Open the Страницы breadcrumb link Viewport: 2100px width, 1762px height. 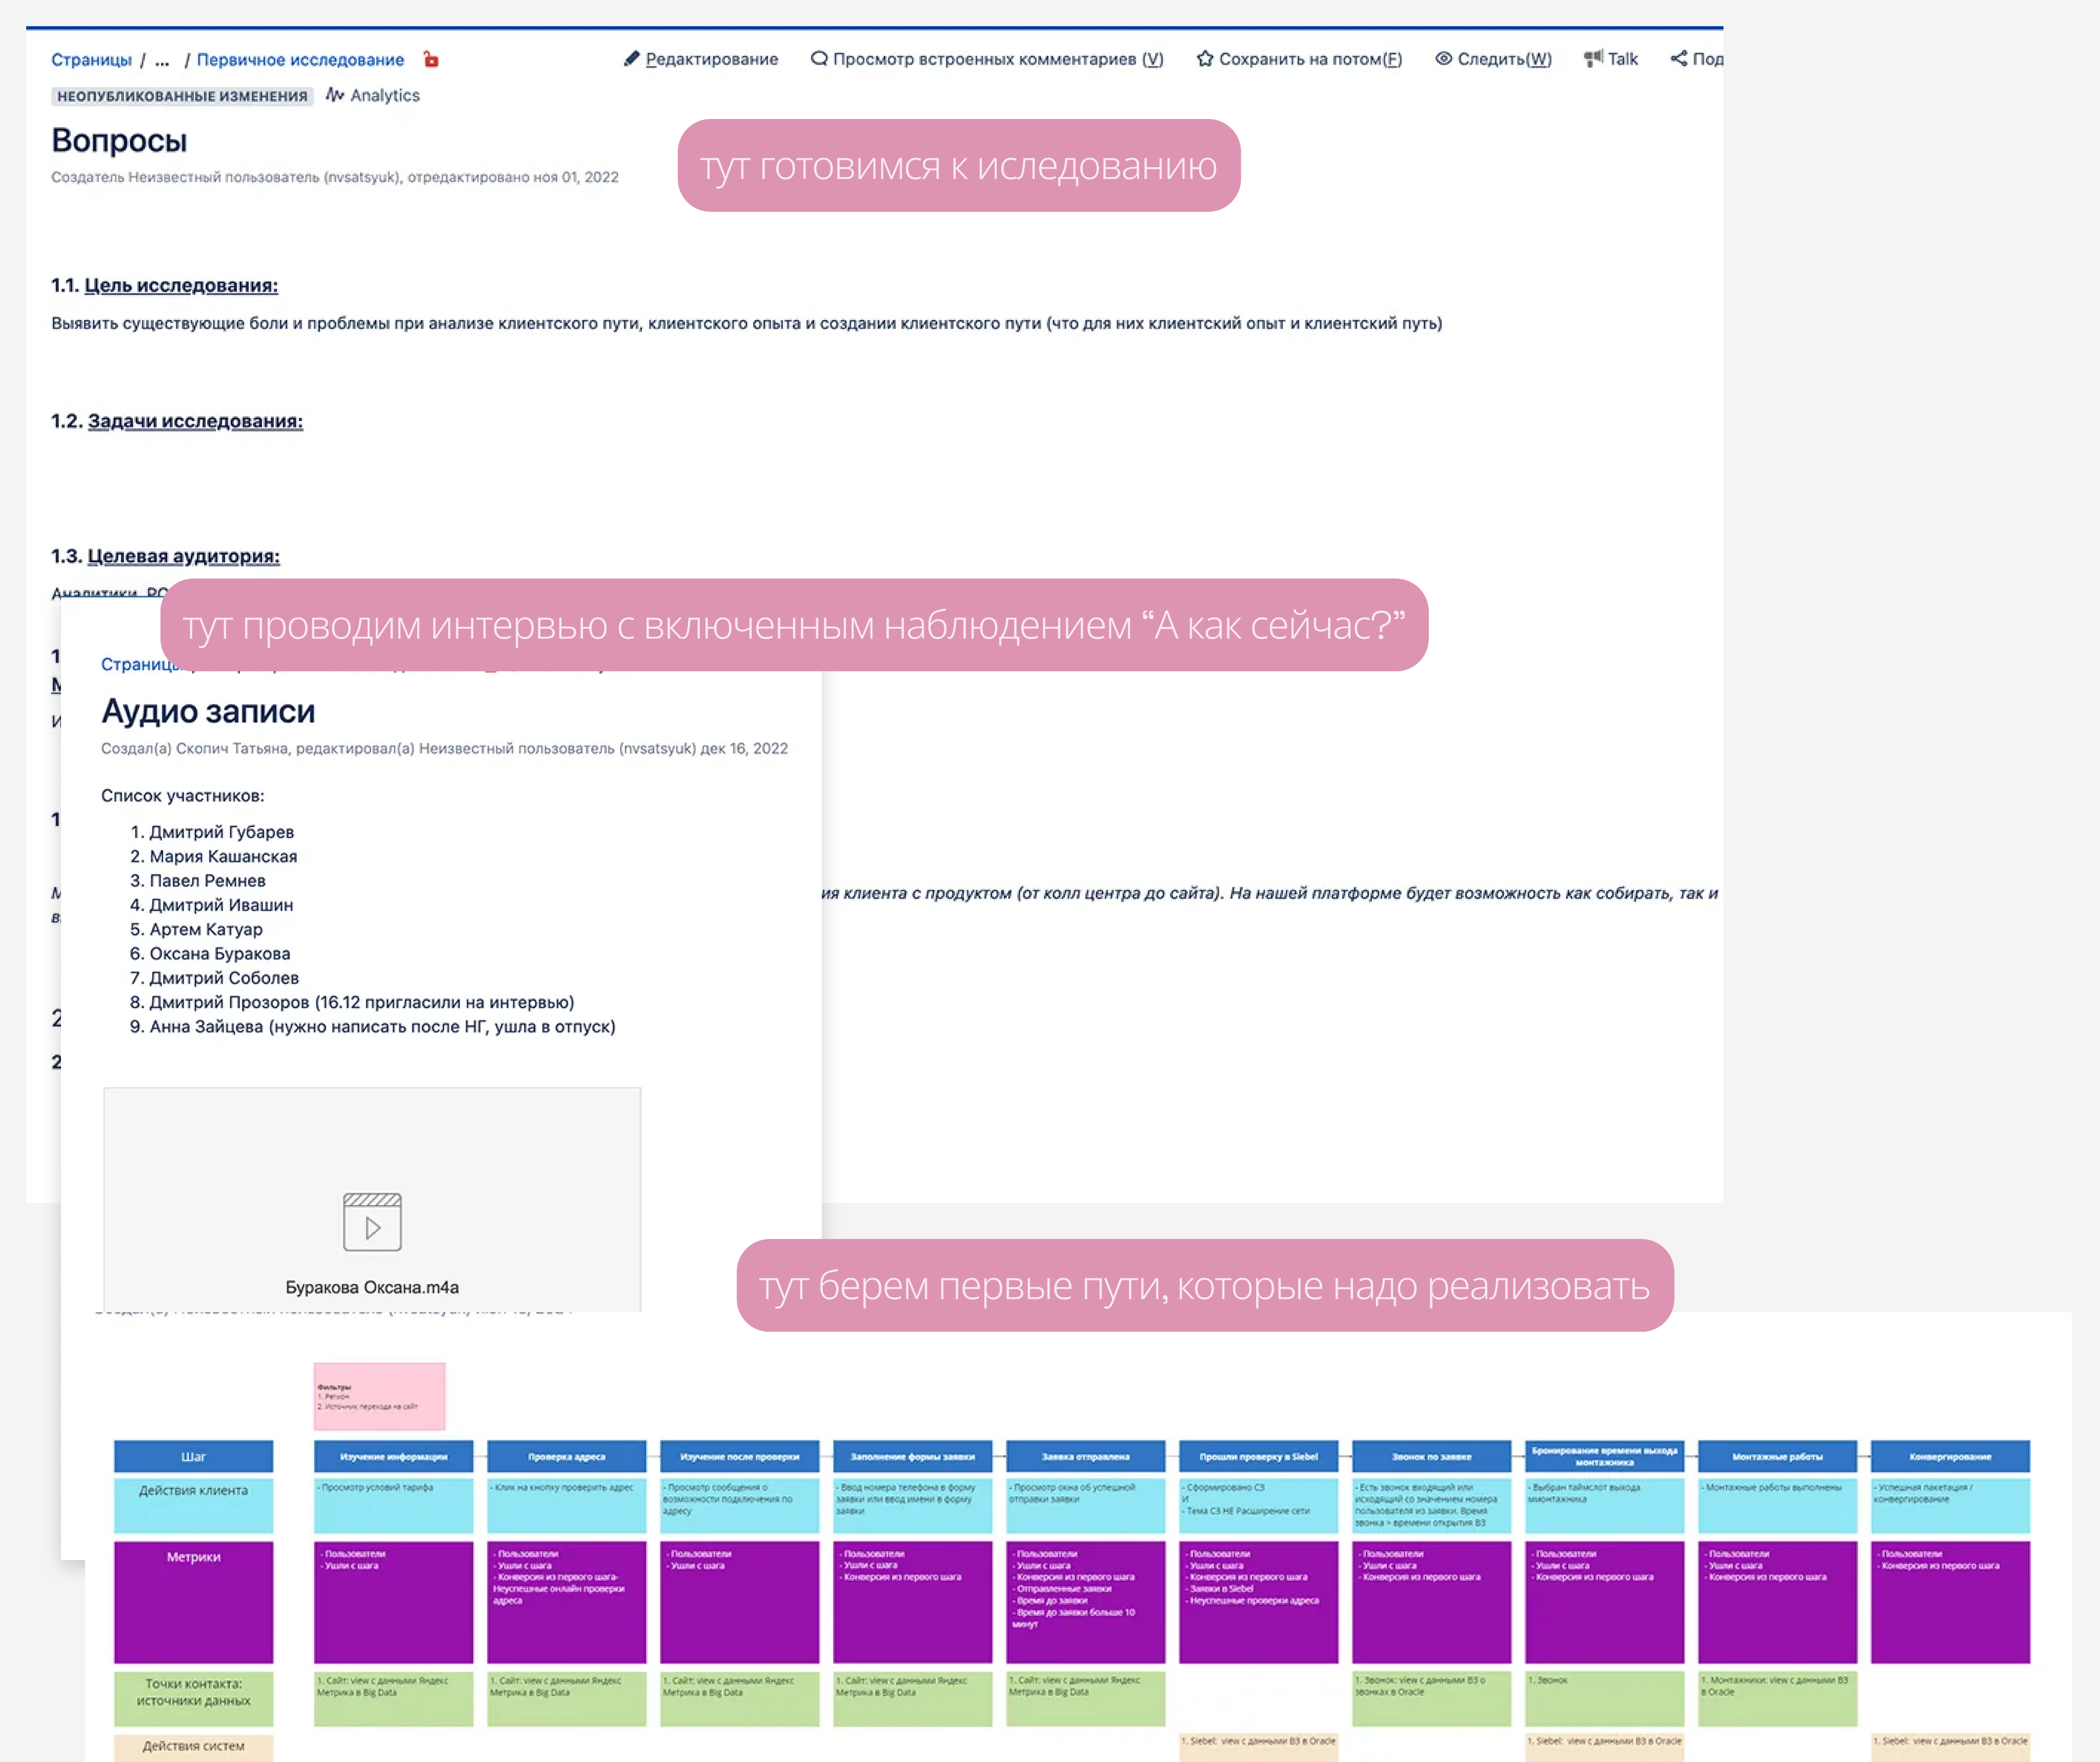point(91,60)
